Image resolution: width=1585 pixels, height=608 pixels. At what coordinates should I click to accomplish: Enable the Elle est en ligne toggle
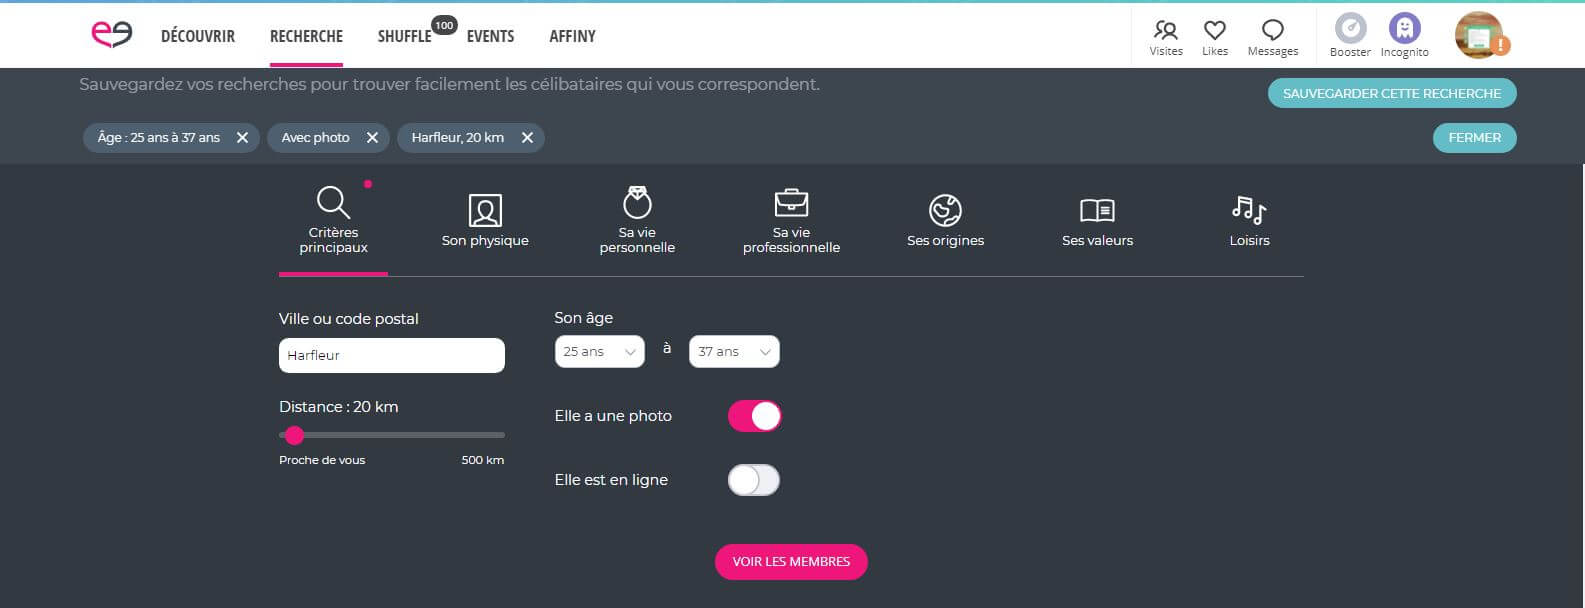click(754, 480)
